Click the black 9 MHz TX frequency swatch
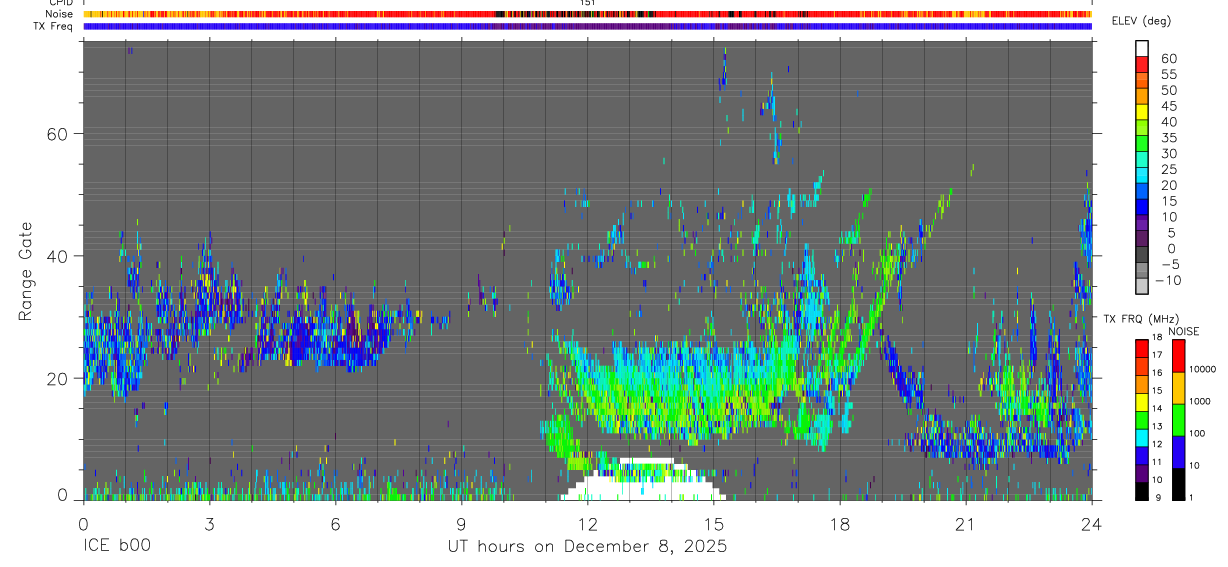Image resolution: width=1228 pixels, height=567 pixels. (1142, 491)
